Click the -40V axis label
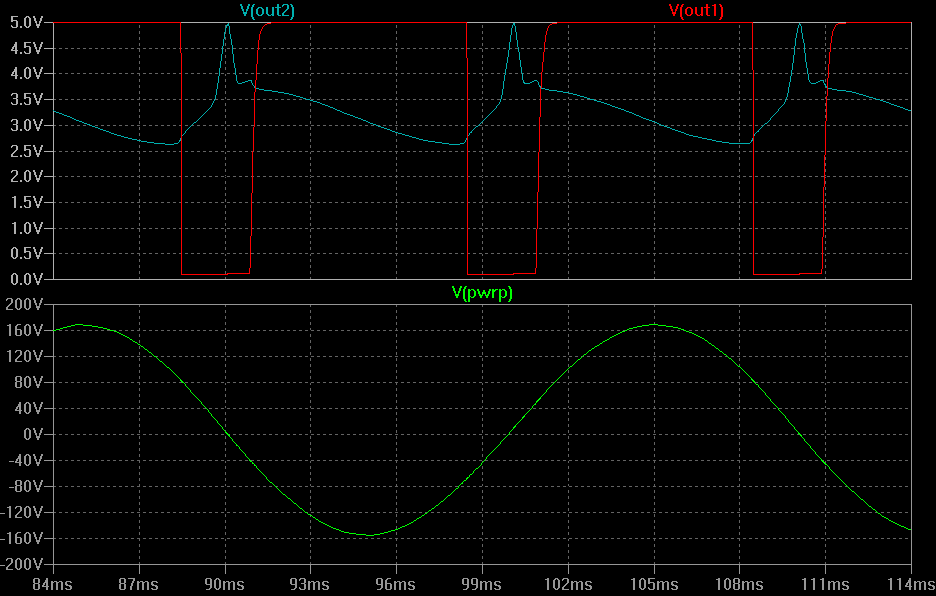This screenshot has width=936, height=596. pyautogui.click(x=25, y=460)
